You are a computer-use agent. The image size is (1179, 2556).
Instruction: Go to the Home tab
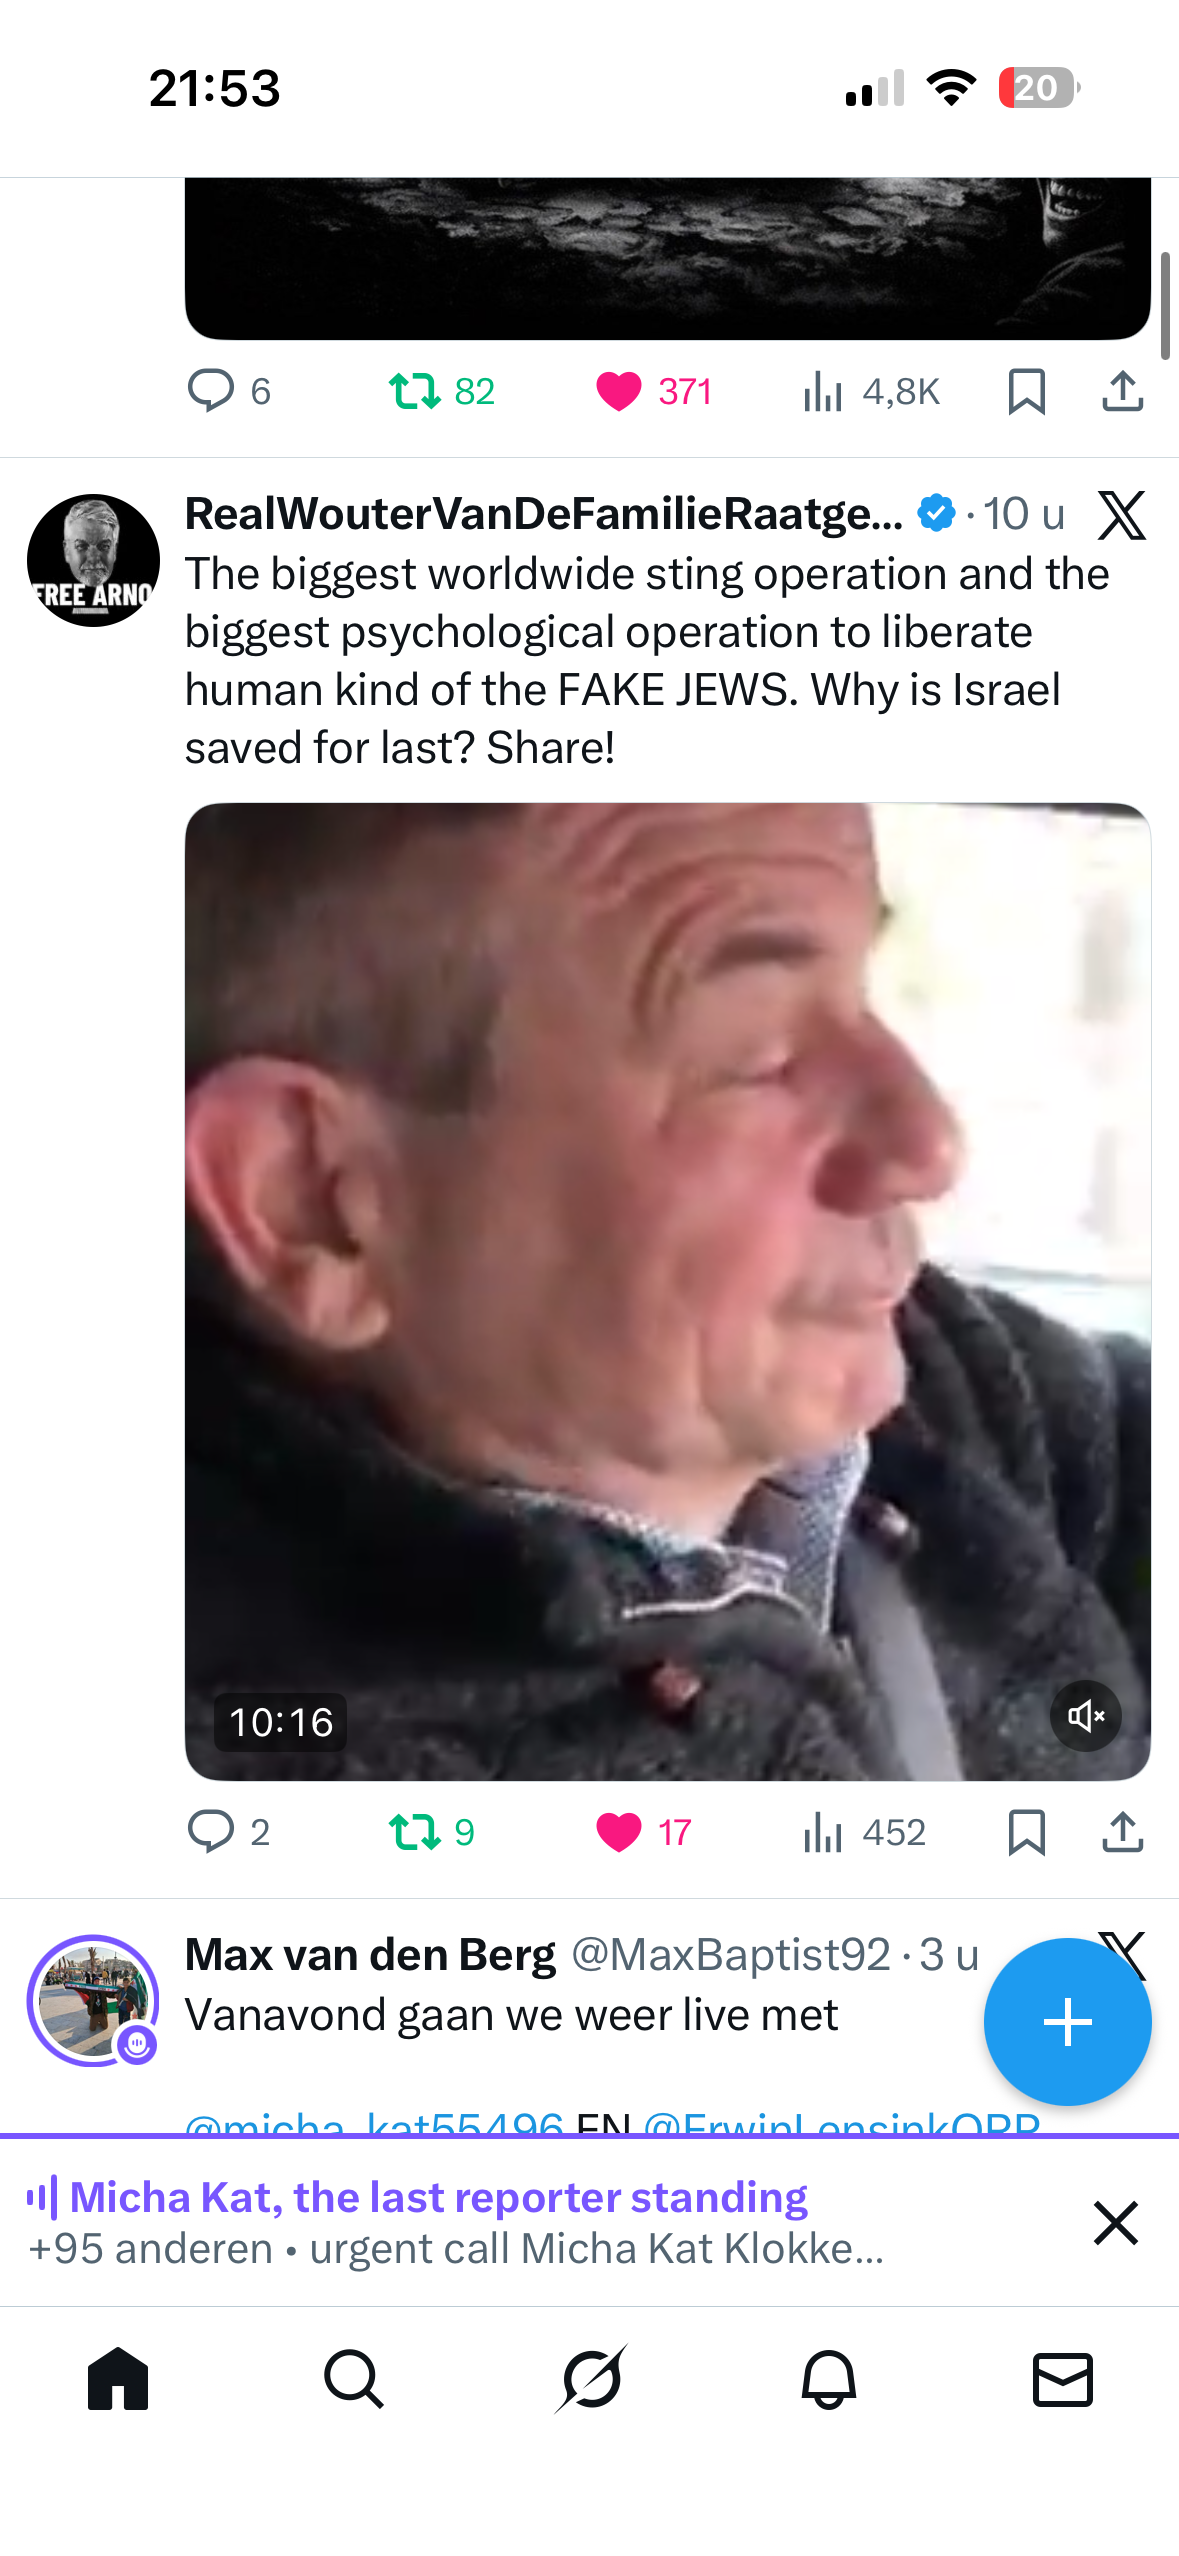(118, 2379)
